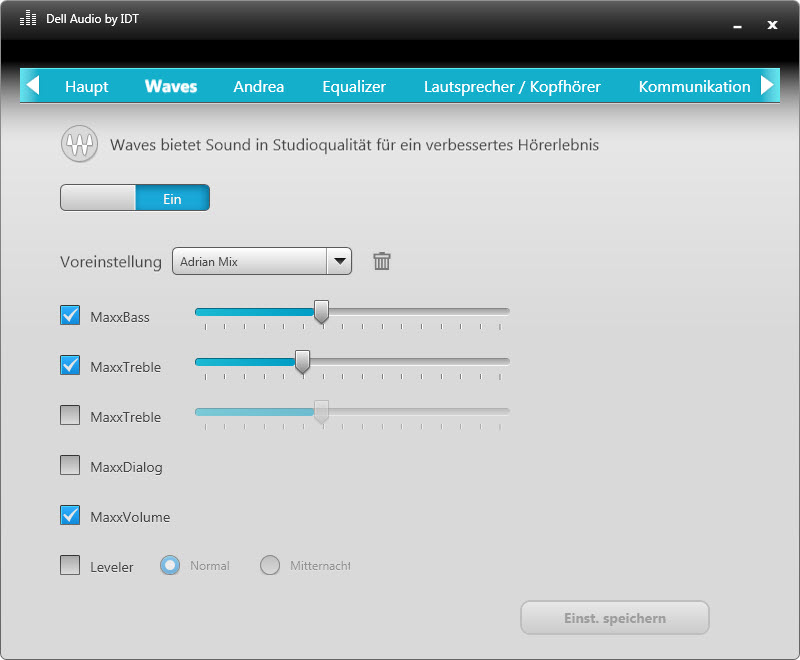The image size is (800, 660).
Task: Click the Dell Audio by IDT title
Action: 92,19
